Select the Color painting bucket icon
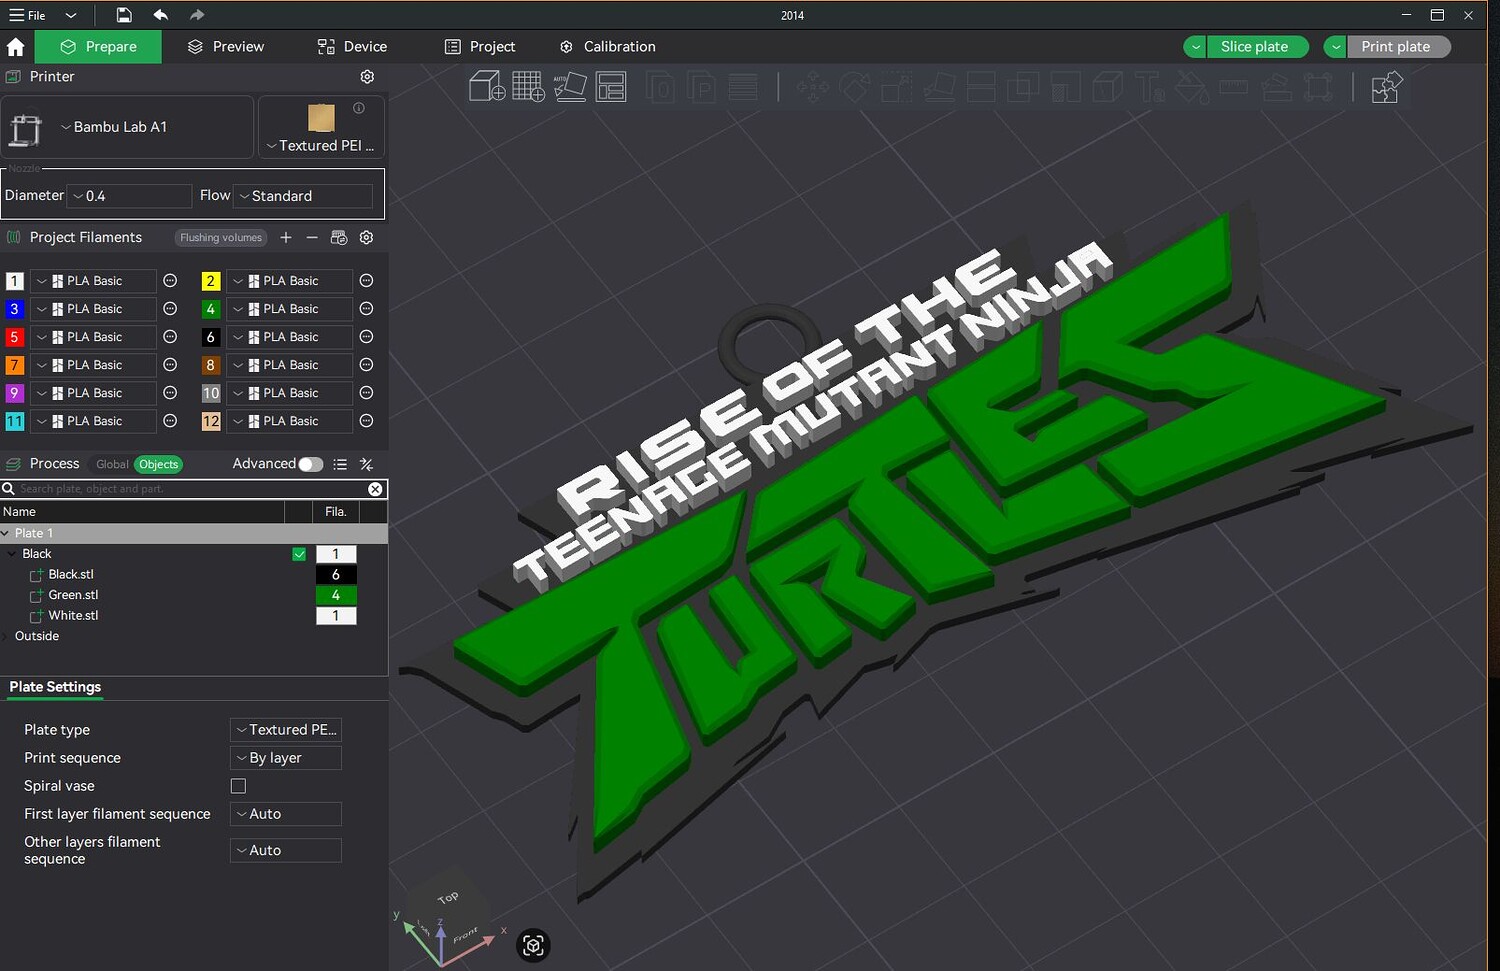 click(x=1191, y=87)
